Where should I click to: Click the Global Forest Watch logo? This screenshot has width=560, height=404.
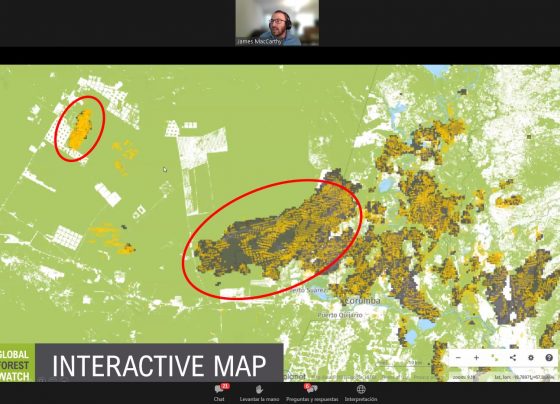pos(17,364)
